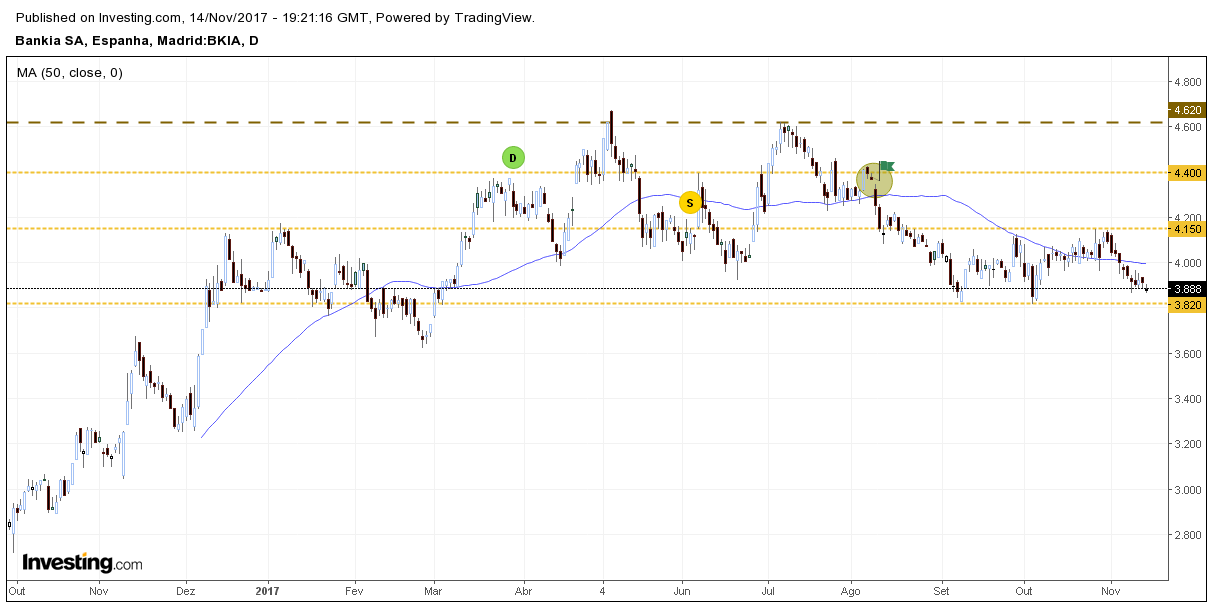This screenshot has width=1213, height=604.
Task: Click the 4.000 price axis value
Action: (x=1188, y=263)
